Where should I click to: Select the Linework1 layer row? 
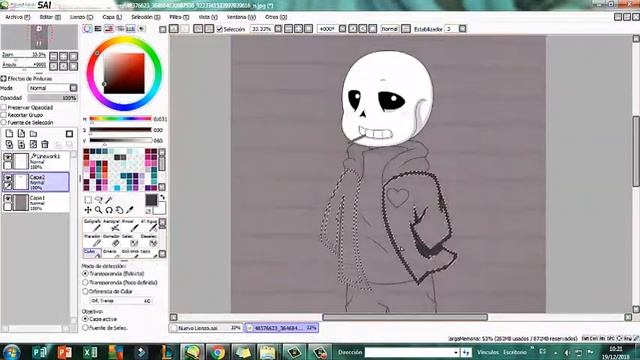36,161
